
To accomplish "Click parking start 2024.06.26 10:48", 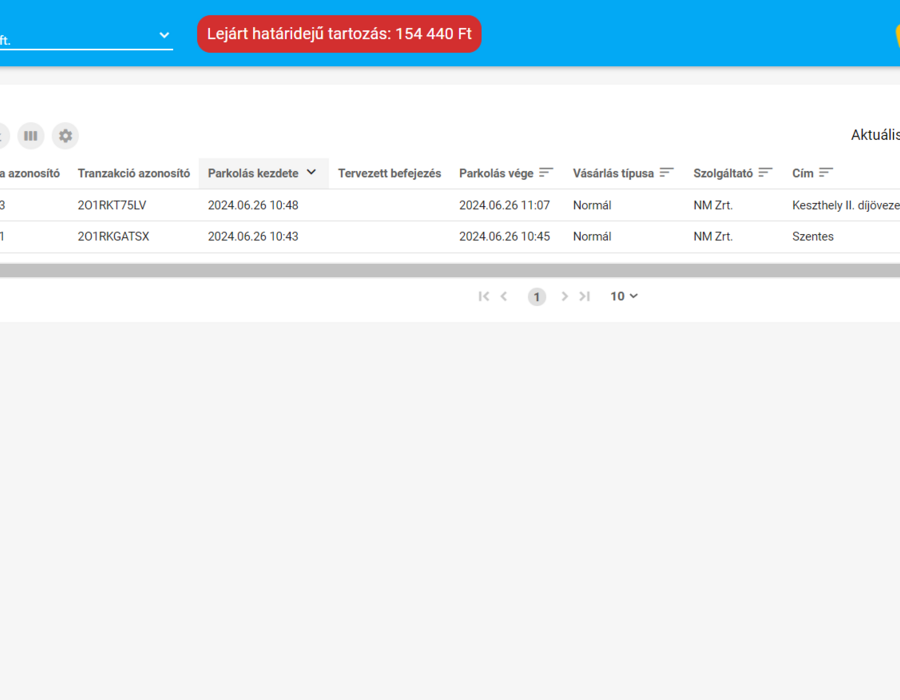I will pyautogui.click(x=253, y=205).
